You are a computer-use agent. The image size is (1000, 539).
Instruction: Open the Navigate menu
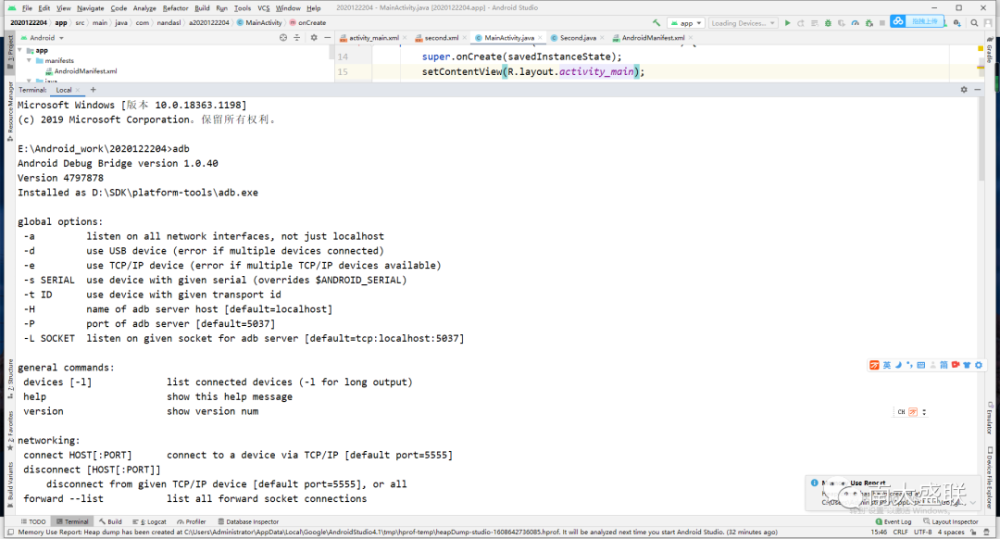tap(91, 8)
